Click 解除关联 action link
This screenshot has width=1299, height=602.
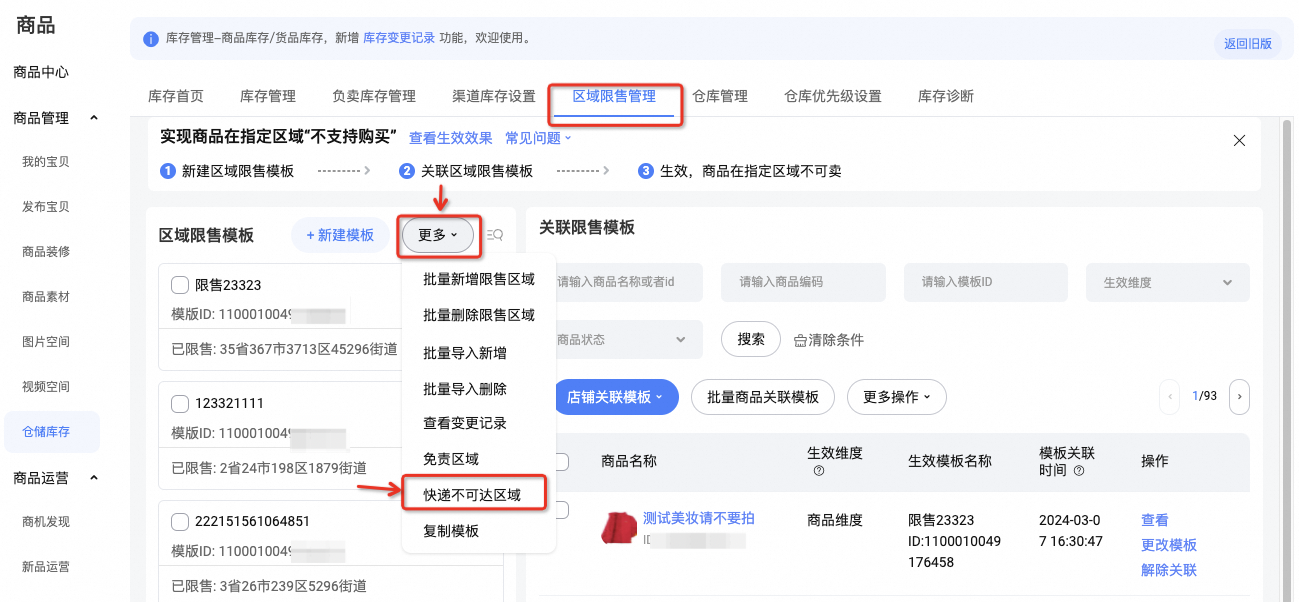(x=1169, y=570)
